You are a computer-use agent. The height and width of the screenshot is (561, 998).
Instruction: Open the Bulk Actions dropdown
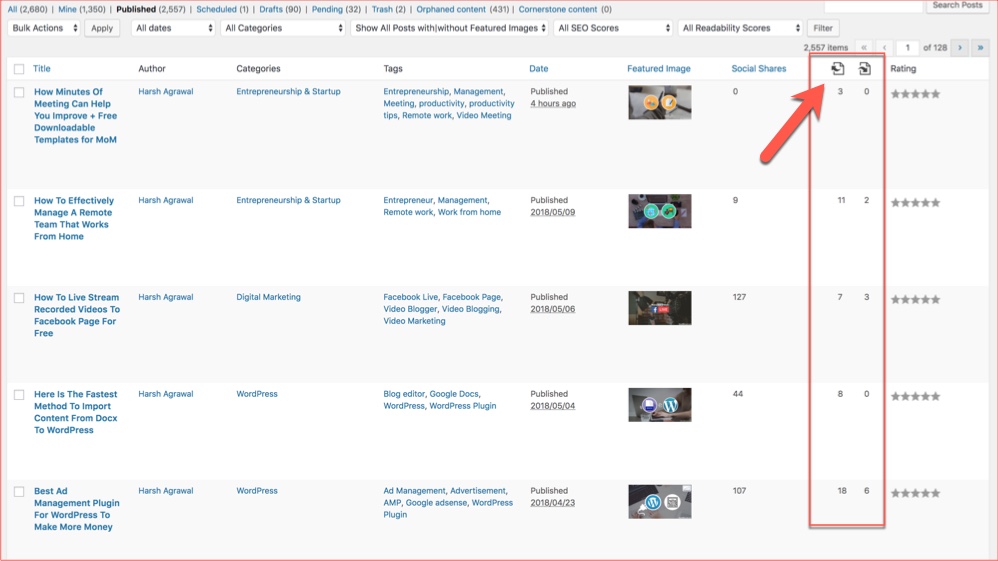[x=44, y=28]
